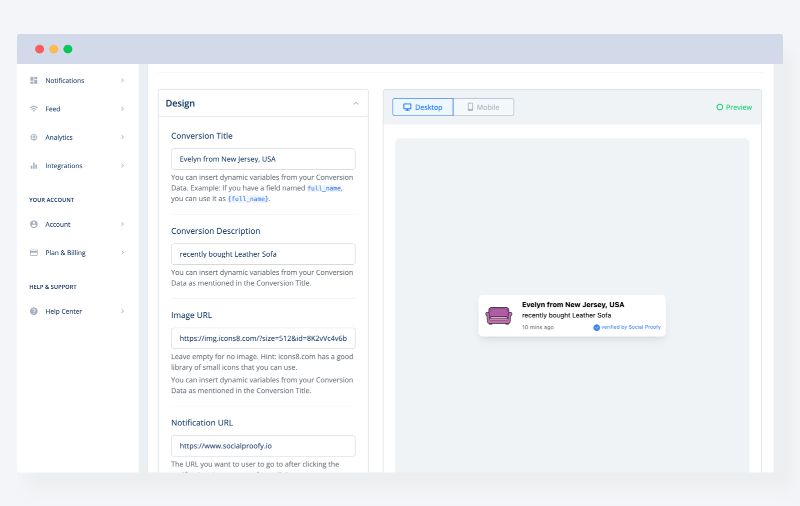The width and height of the screenshot is (800, 506).
Task: Expand the Help Center chevron
Action: [122, 311]
